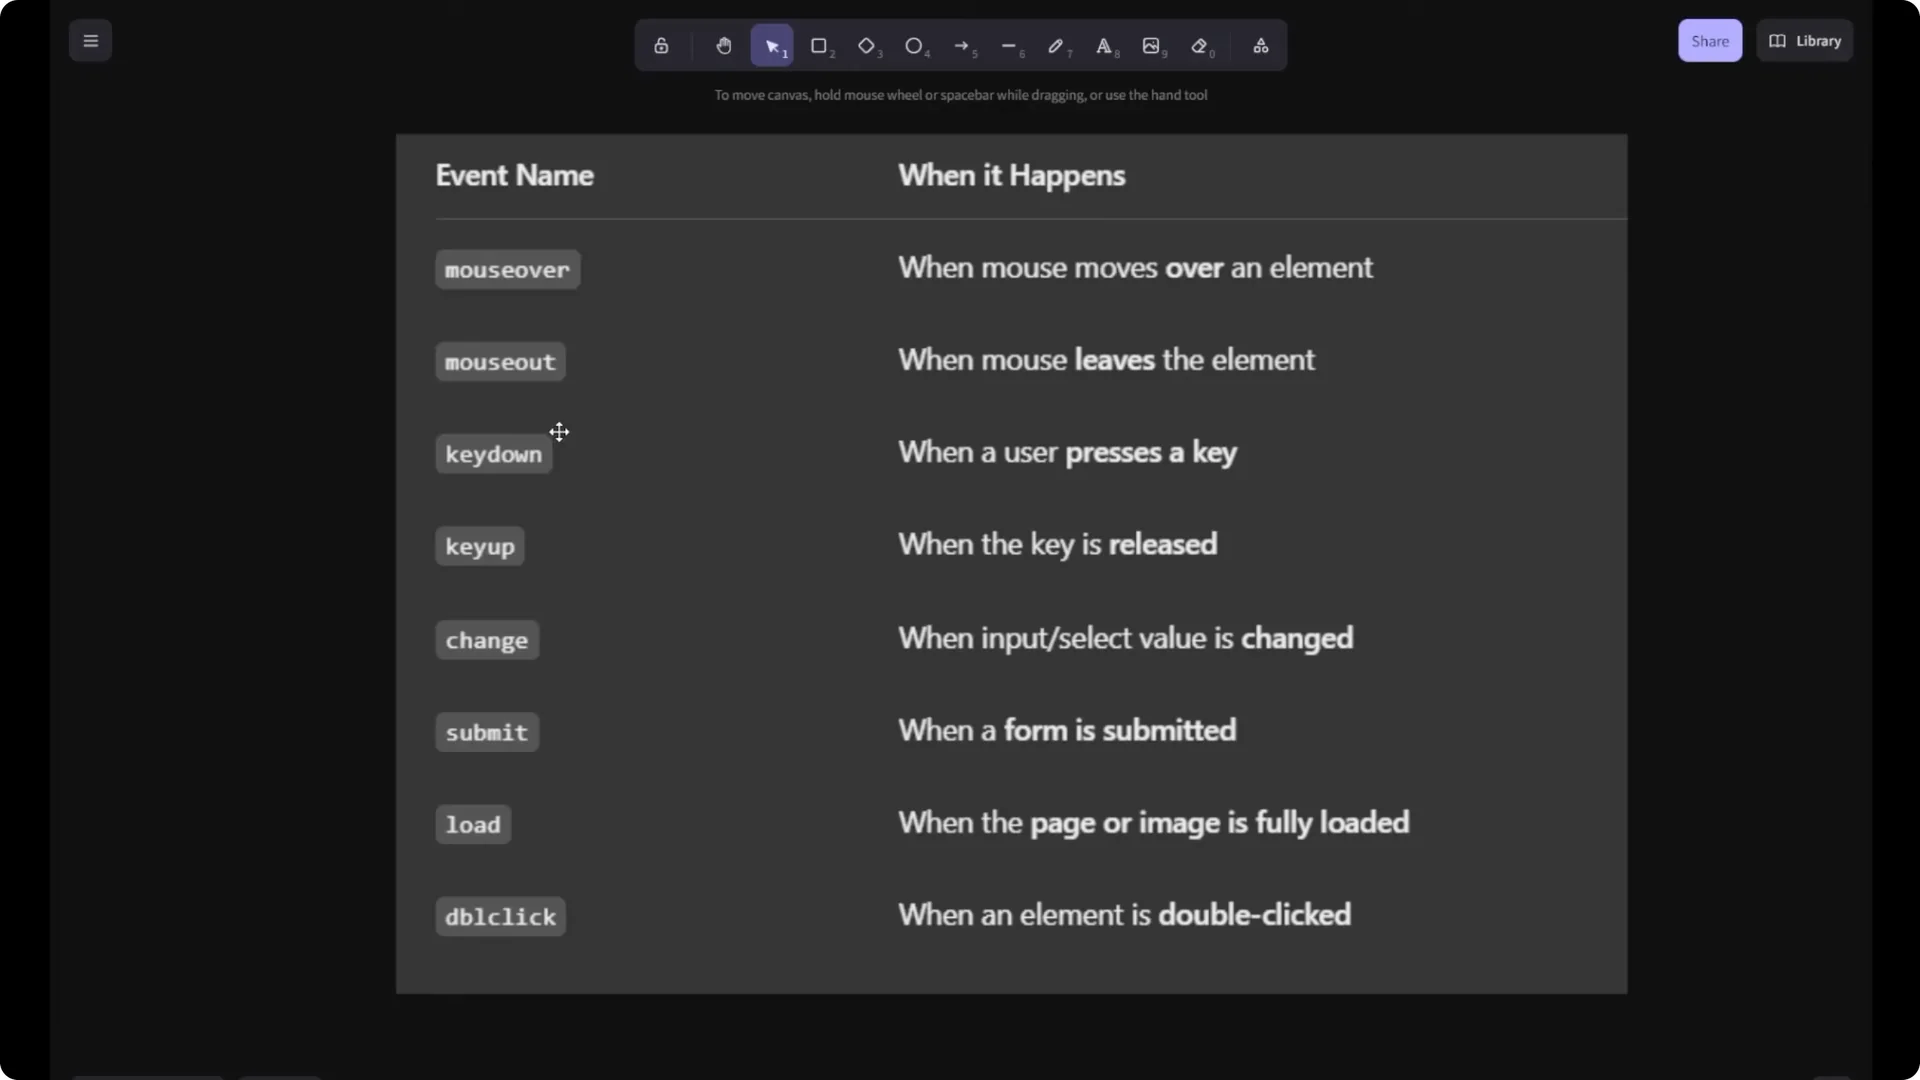The width and height of the screenshot is (1920, 1080).
Task: Select the Eraser tool
Action: tap(1201, 45)
